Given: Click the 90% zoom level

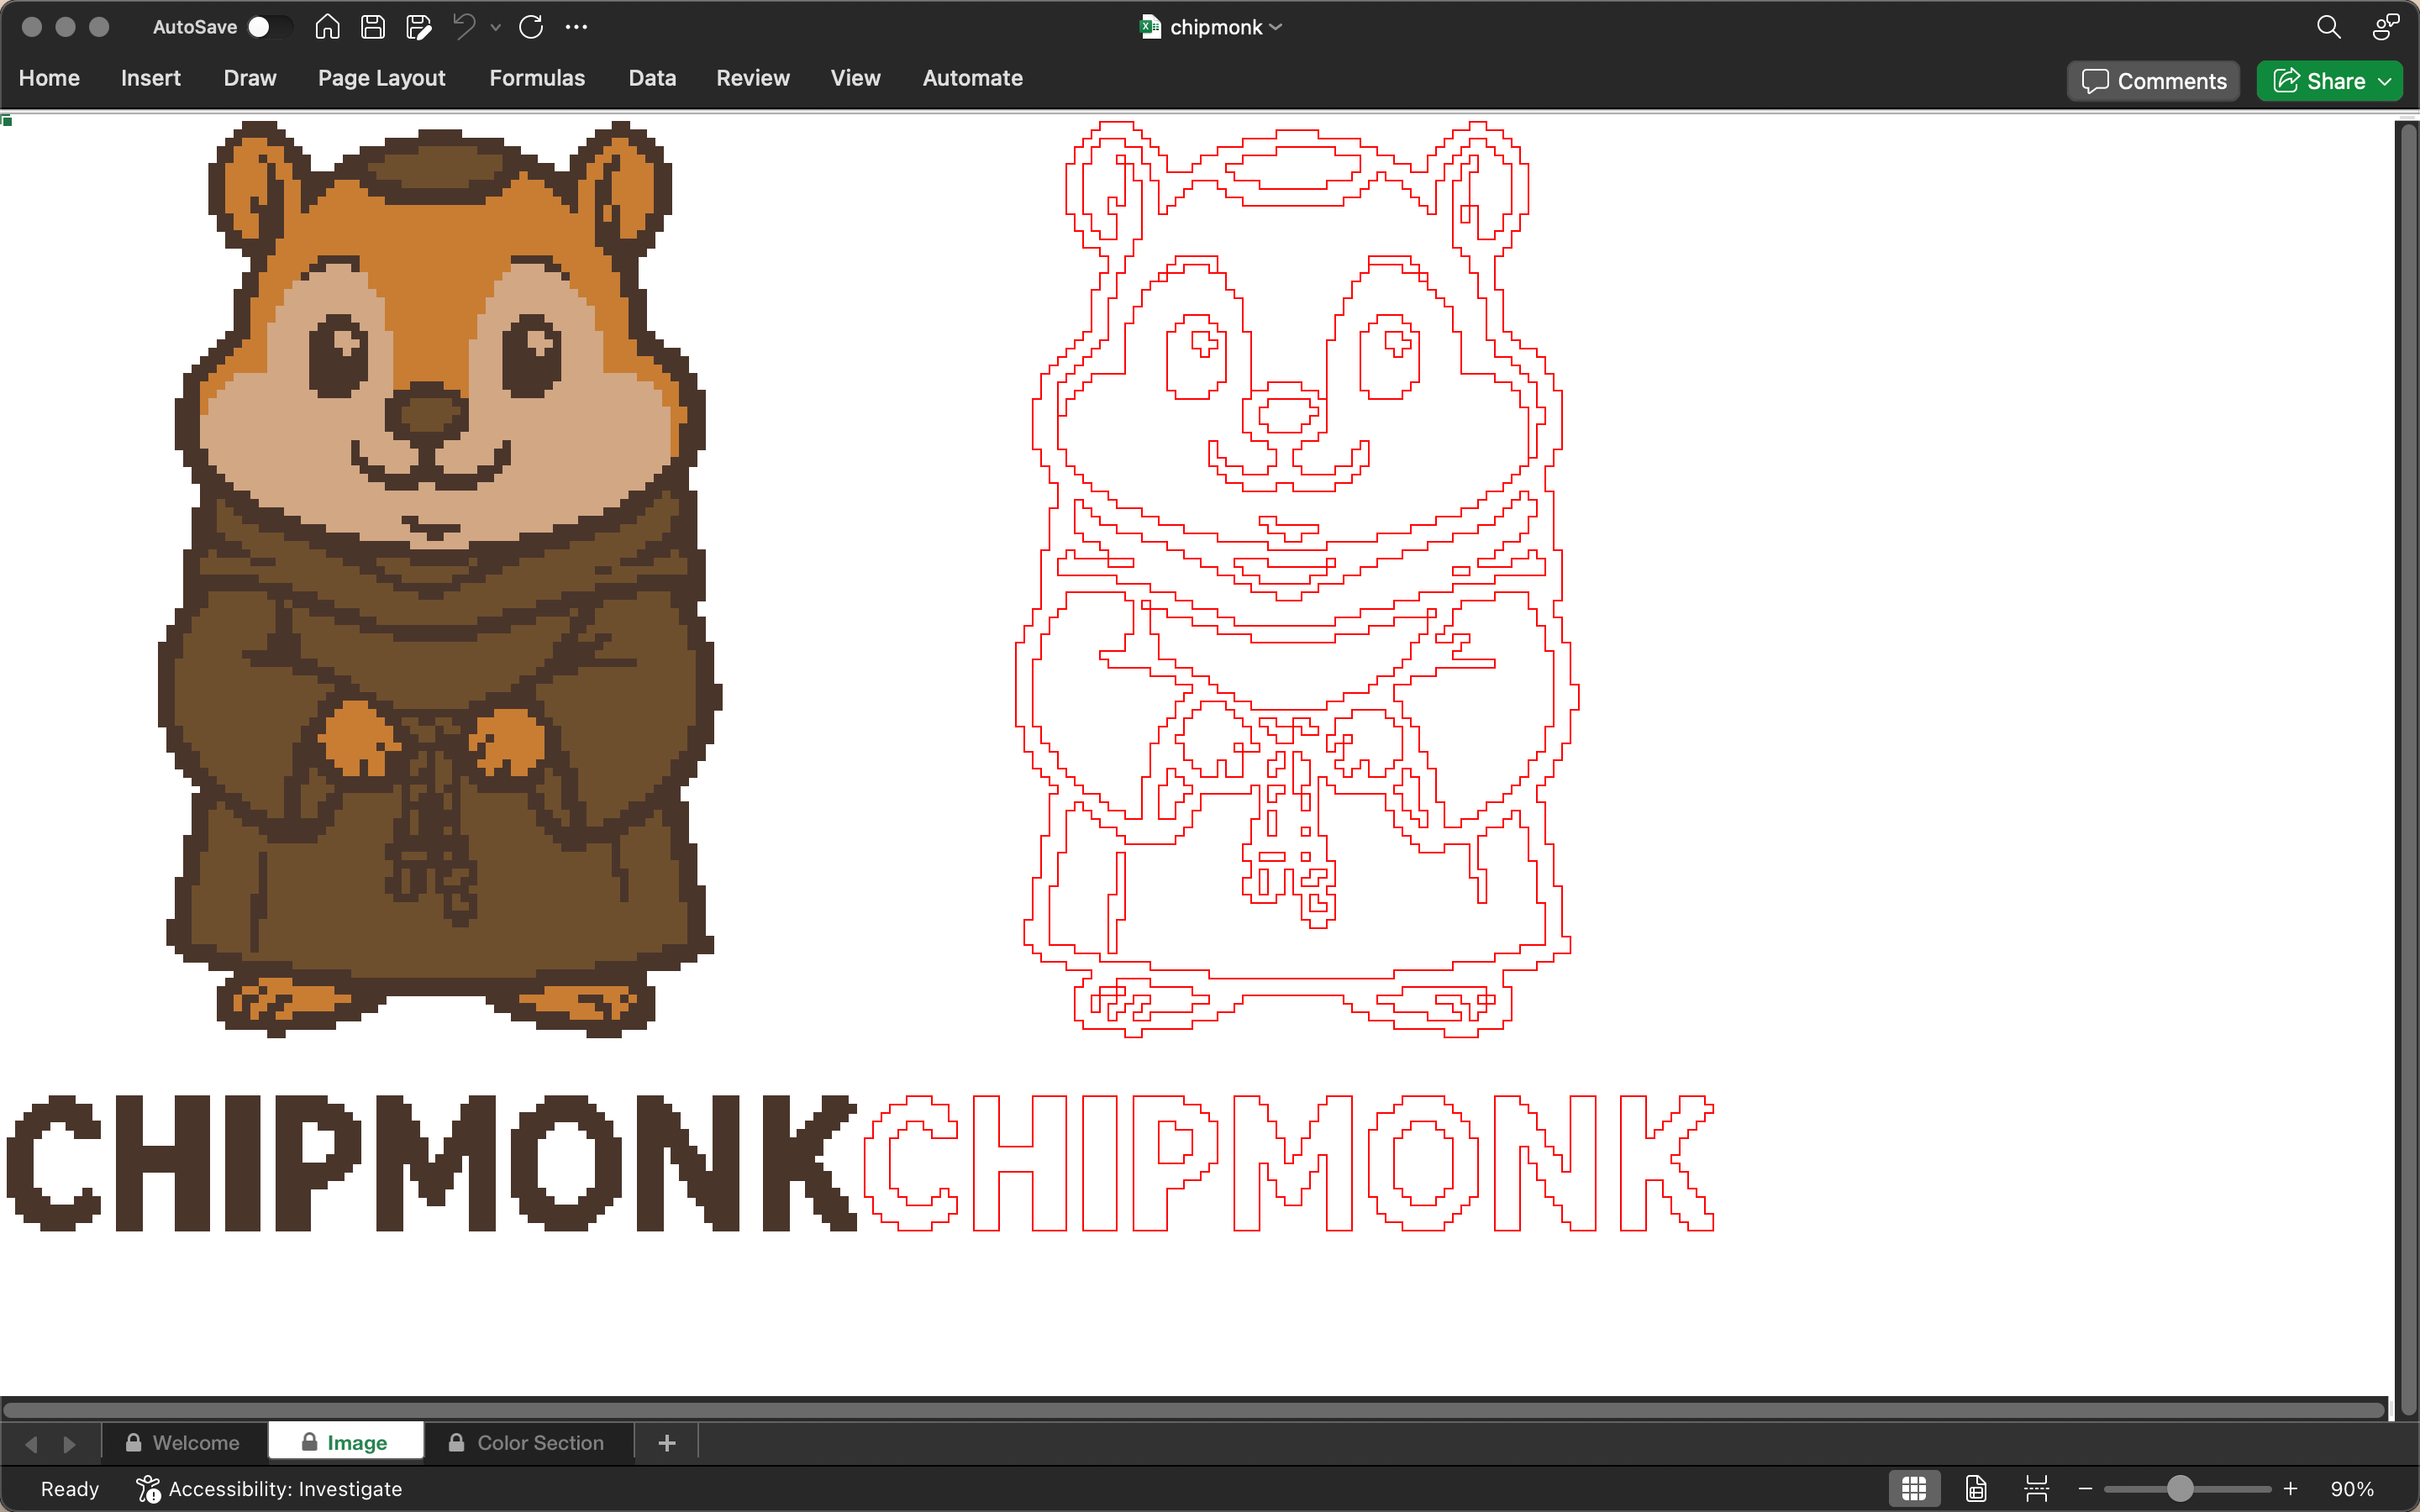Looking at the screenshot, I should [2352, 1489].
